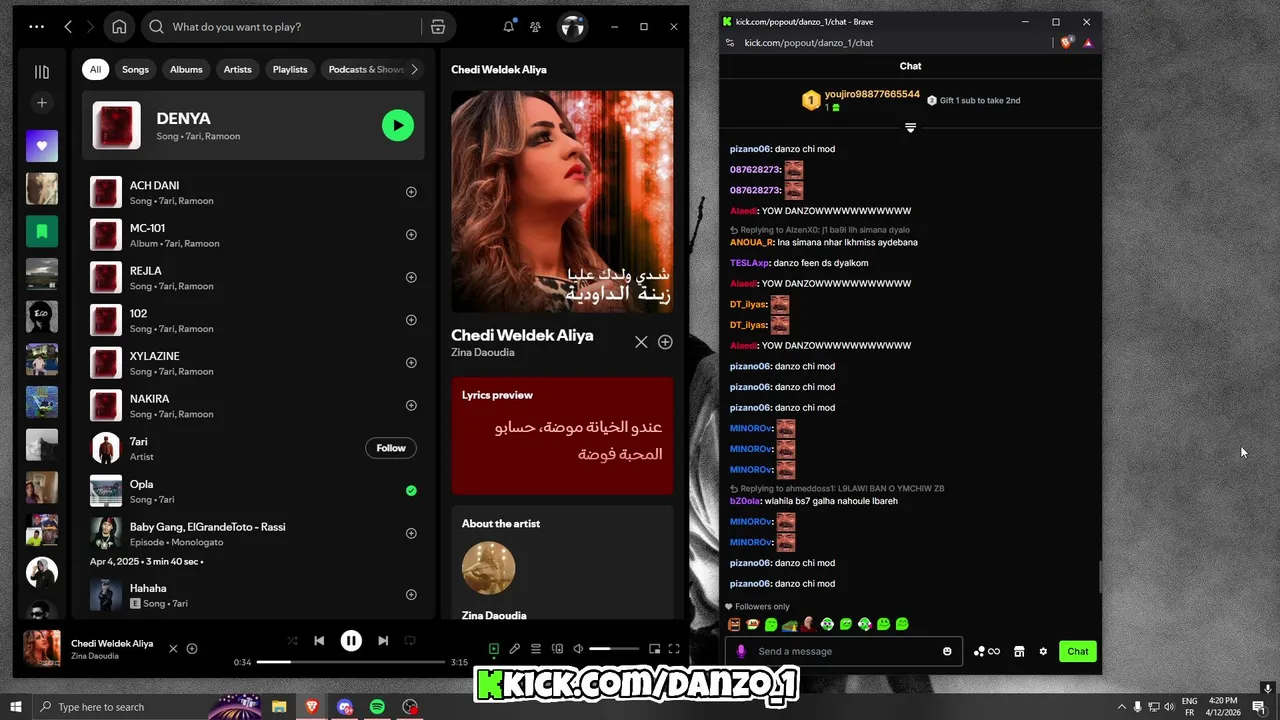Go to Spotify Home
Viewport: 1280px width, 720px height.
coord(119,27)
